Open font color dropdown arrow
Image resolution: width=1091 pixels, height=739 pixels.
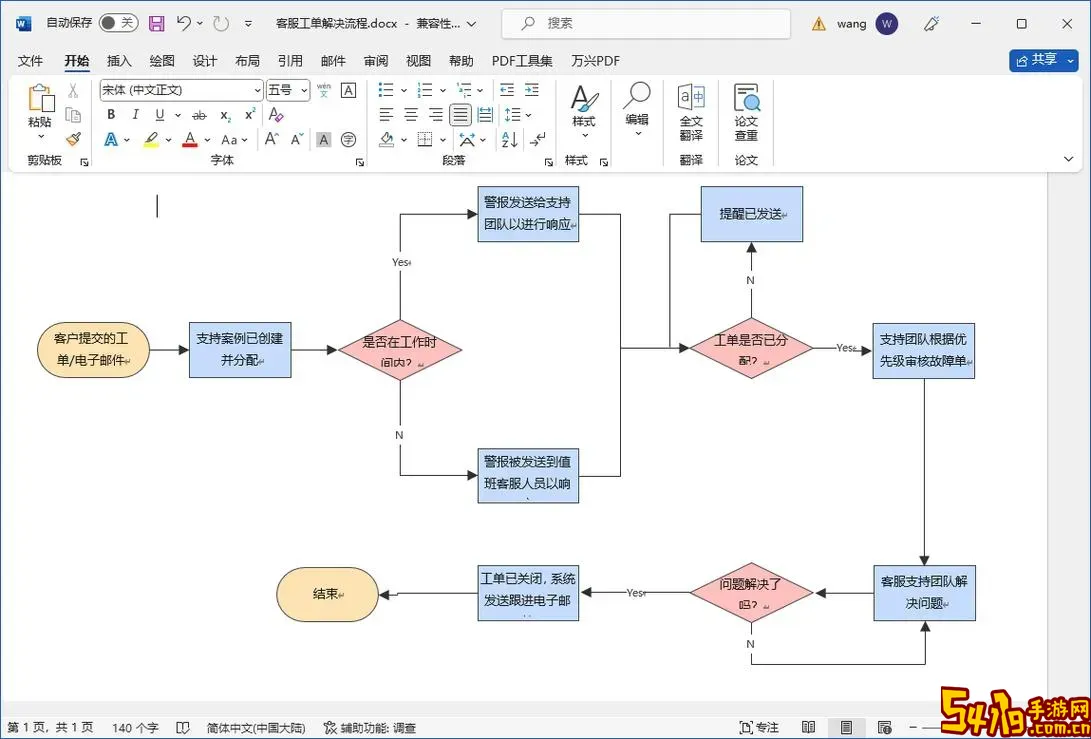click(207, 140)
